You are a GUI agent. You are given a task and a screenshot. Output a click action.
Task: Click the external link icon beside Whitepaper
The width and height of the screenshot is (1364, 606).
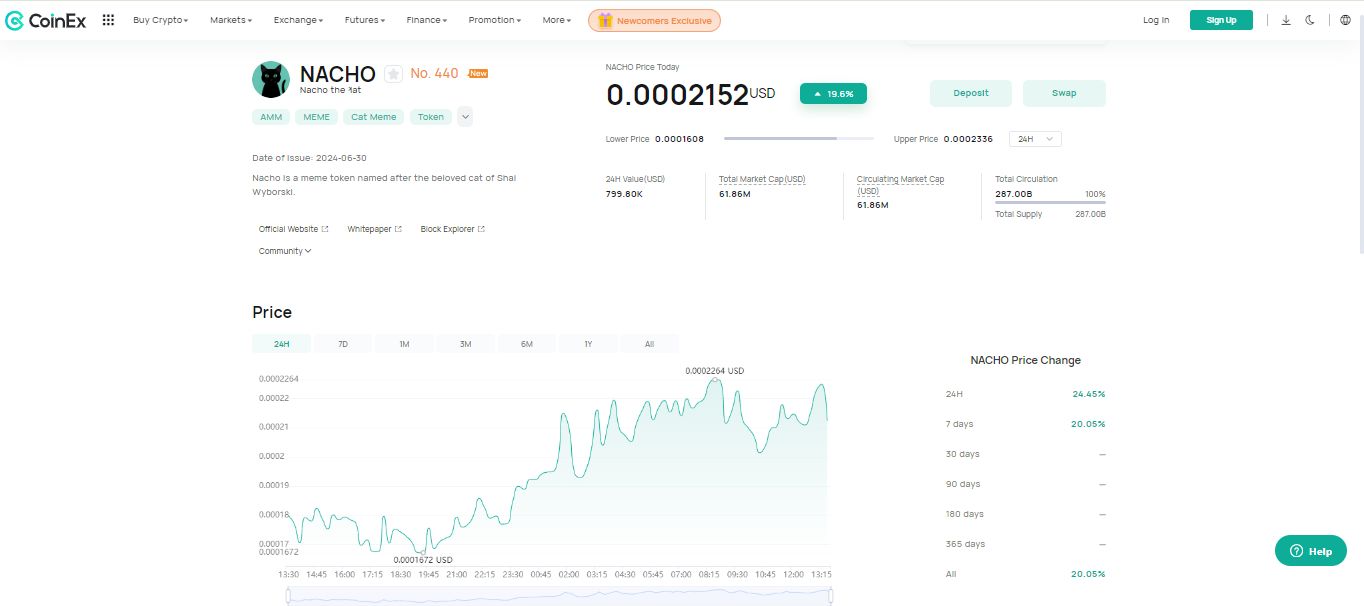(398, 229)
